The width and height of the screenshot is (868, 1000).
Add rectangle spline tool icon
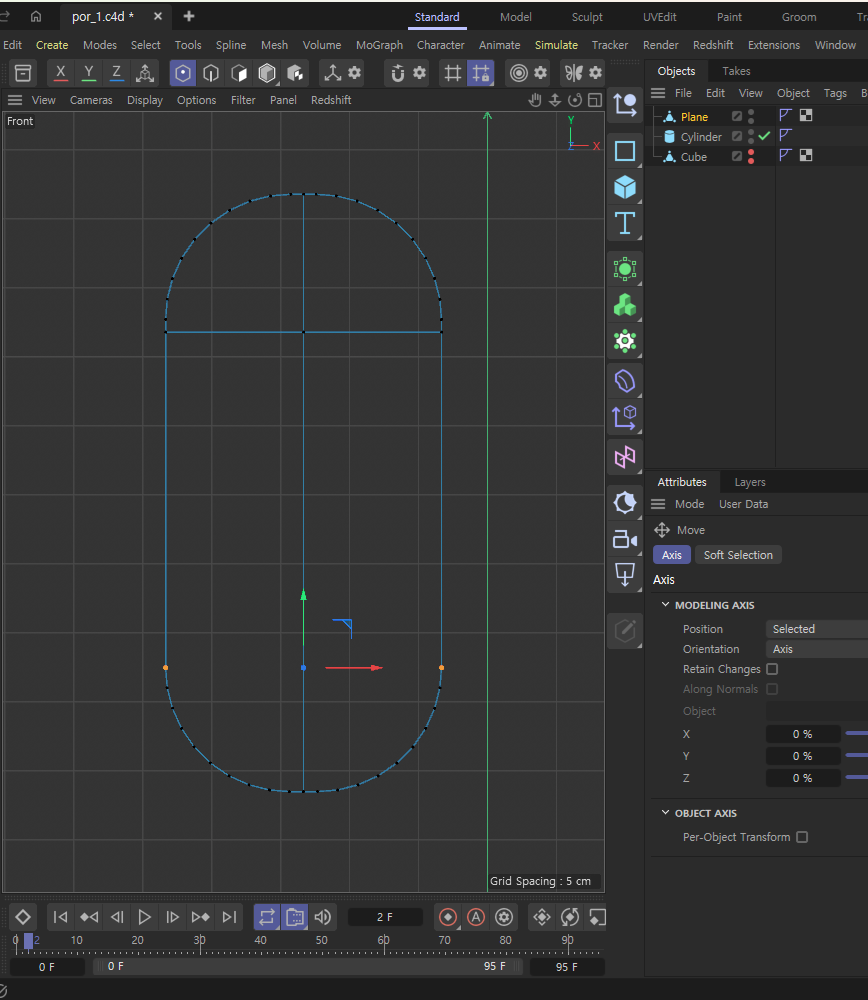click(x=625, y=151)
